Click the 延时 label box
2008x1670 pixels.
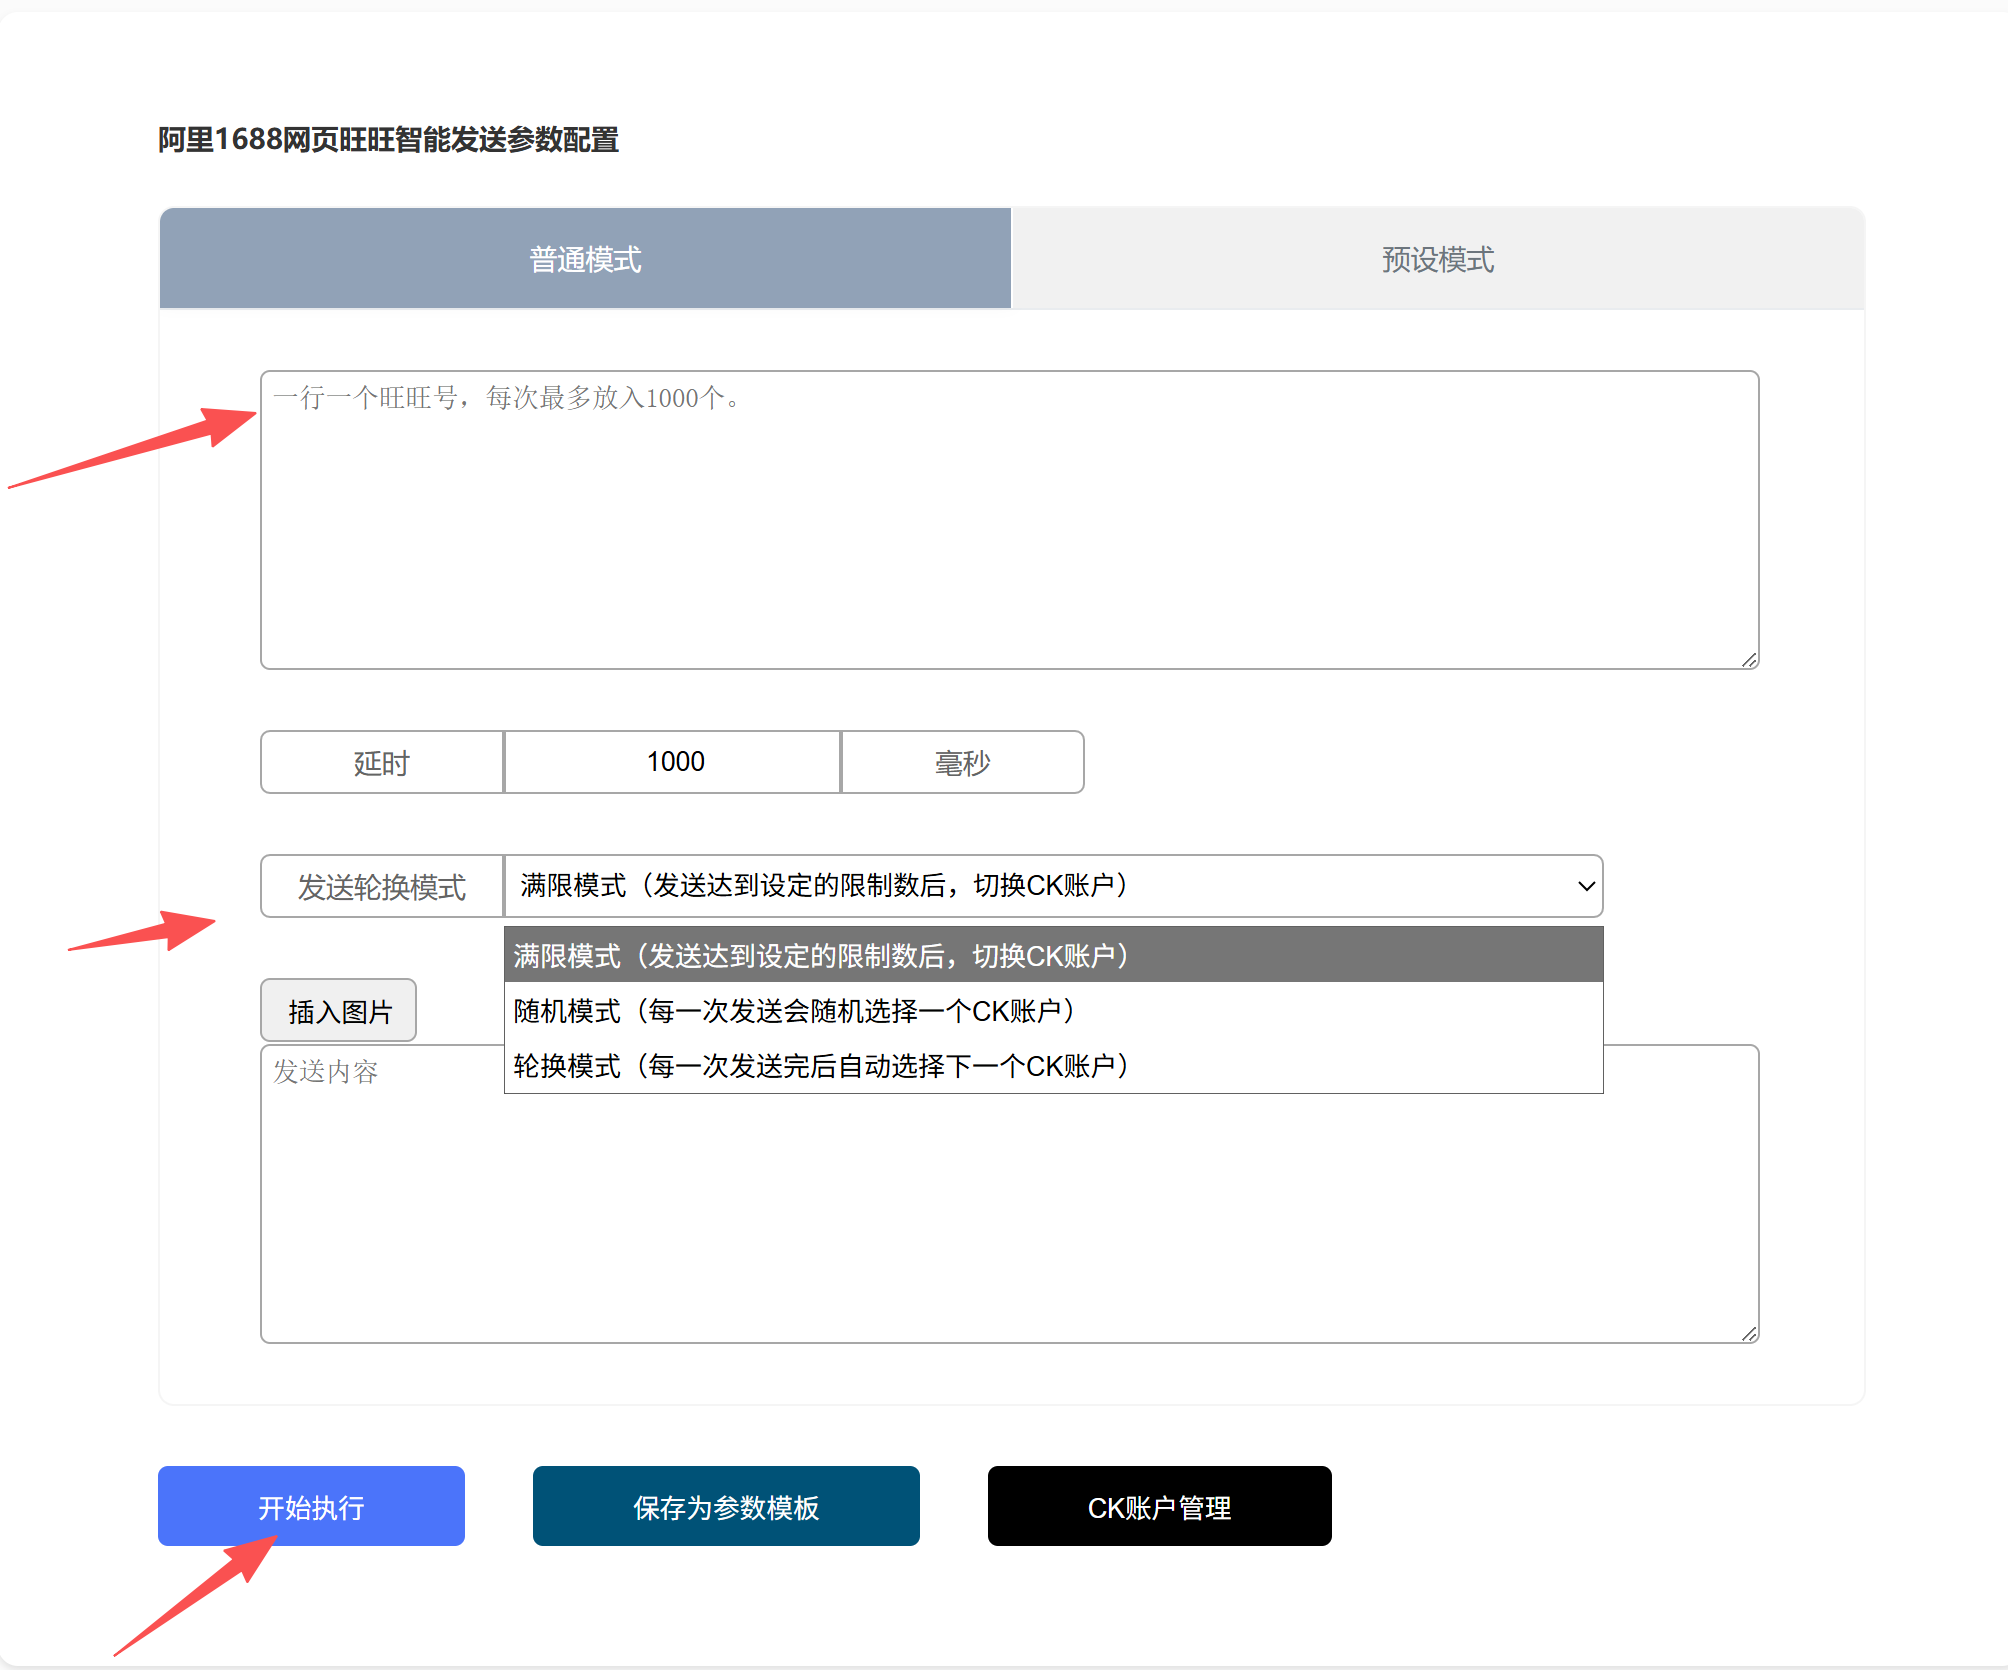coord(381,763)
